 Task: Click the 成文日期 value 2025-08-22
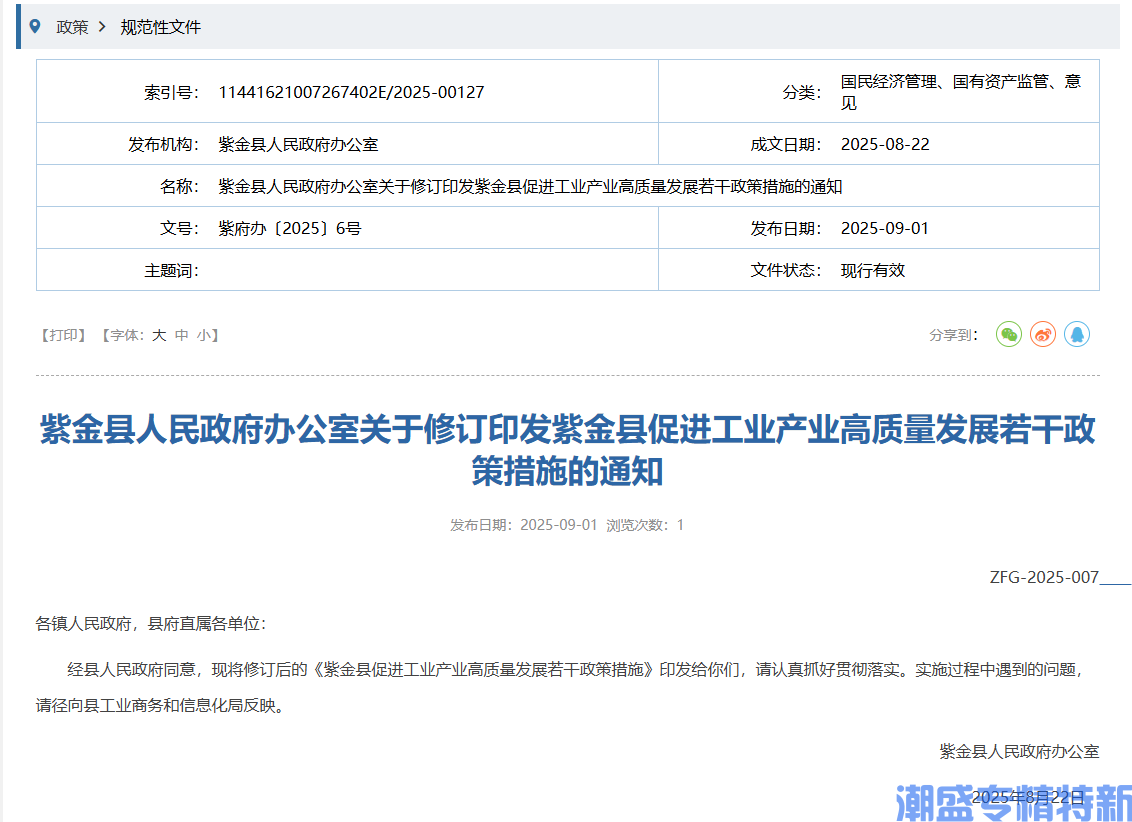(x=885, y=144)
